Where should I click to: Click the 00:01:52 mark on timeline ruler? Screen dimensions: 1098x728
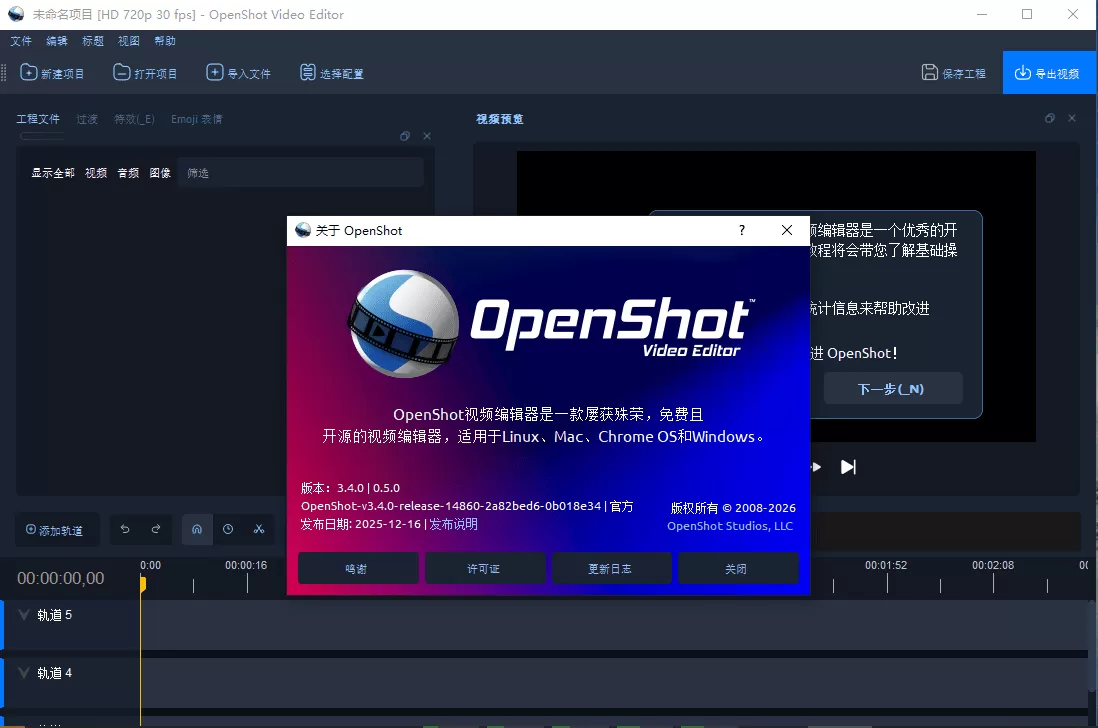(886, 565)
